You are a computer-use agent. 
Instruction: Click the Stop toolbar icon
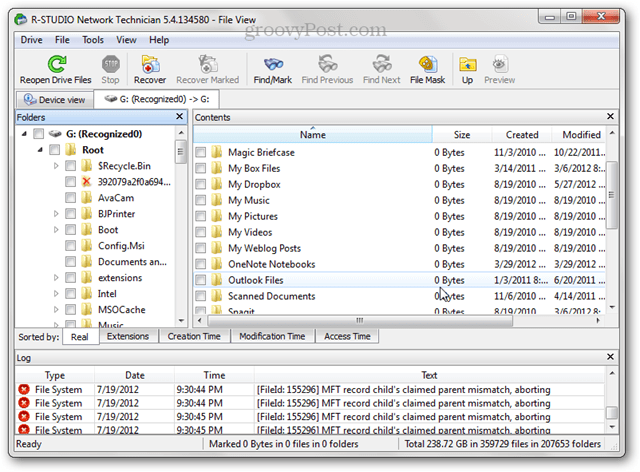click(x=111, y=64)
